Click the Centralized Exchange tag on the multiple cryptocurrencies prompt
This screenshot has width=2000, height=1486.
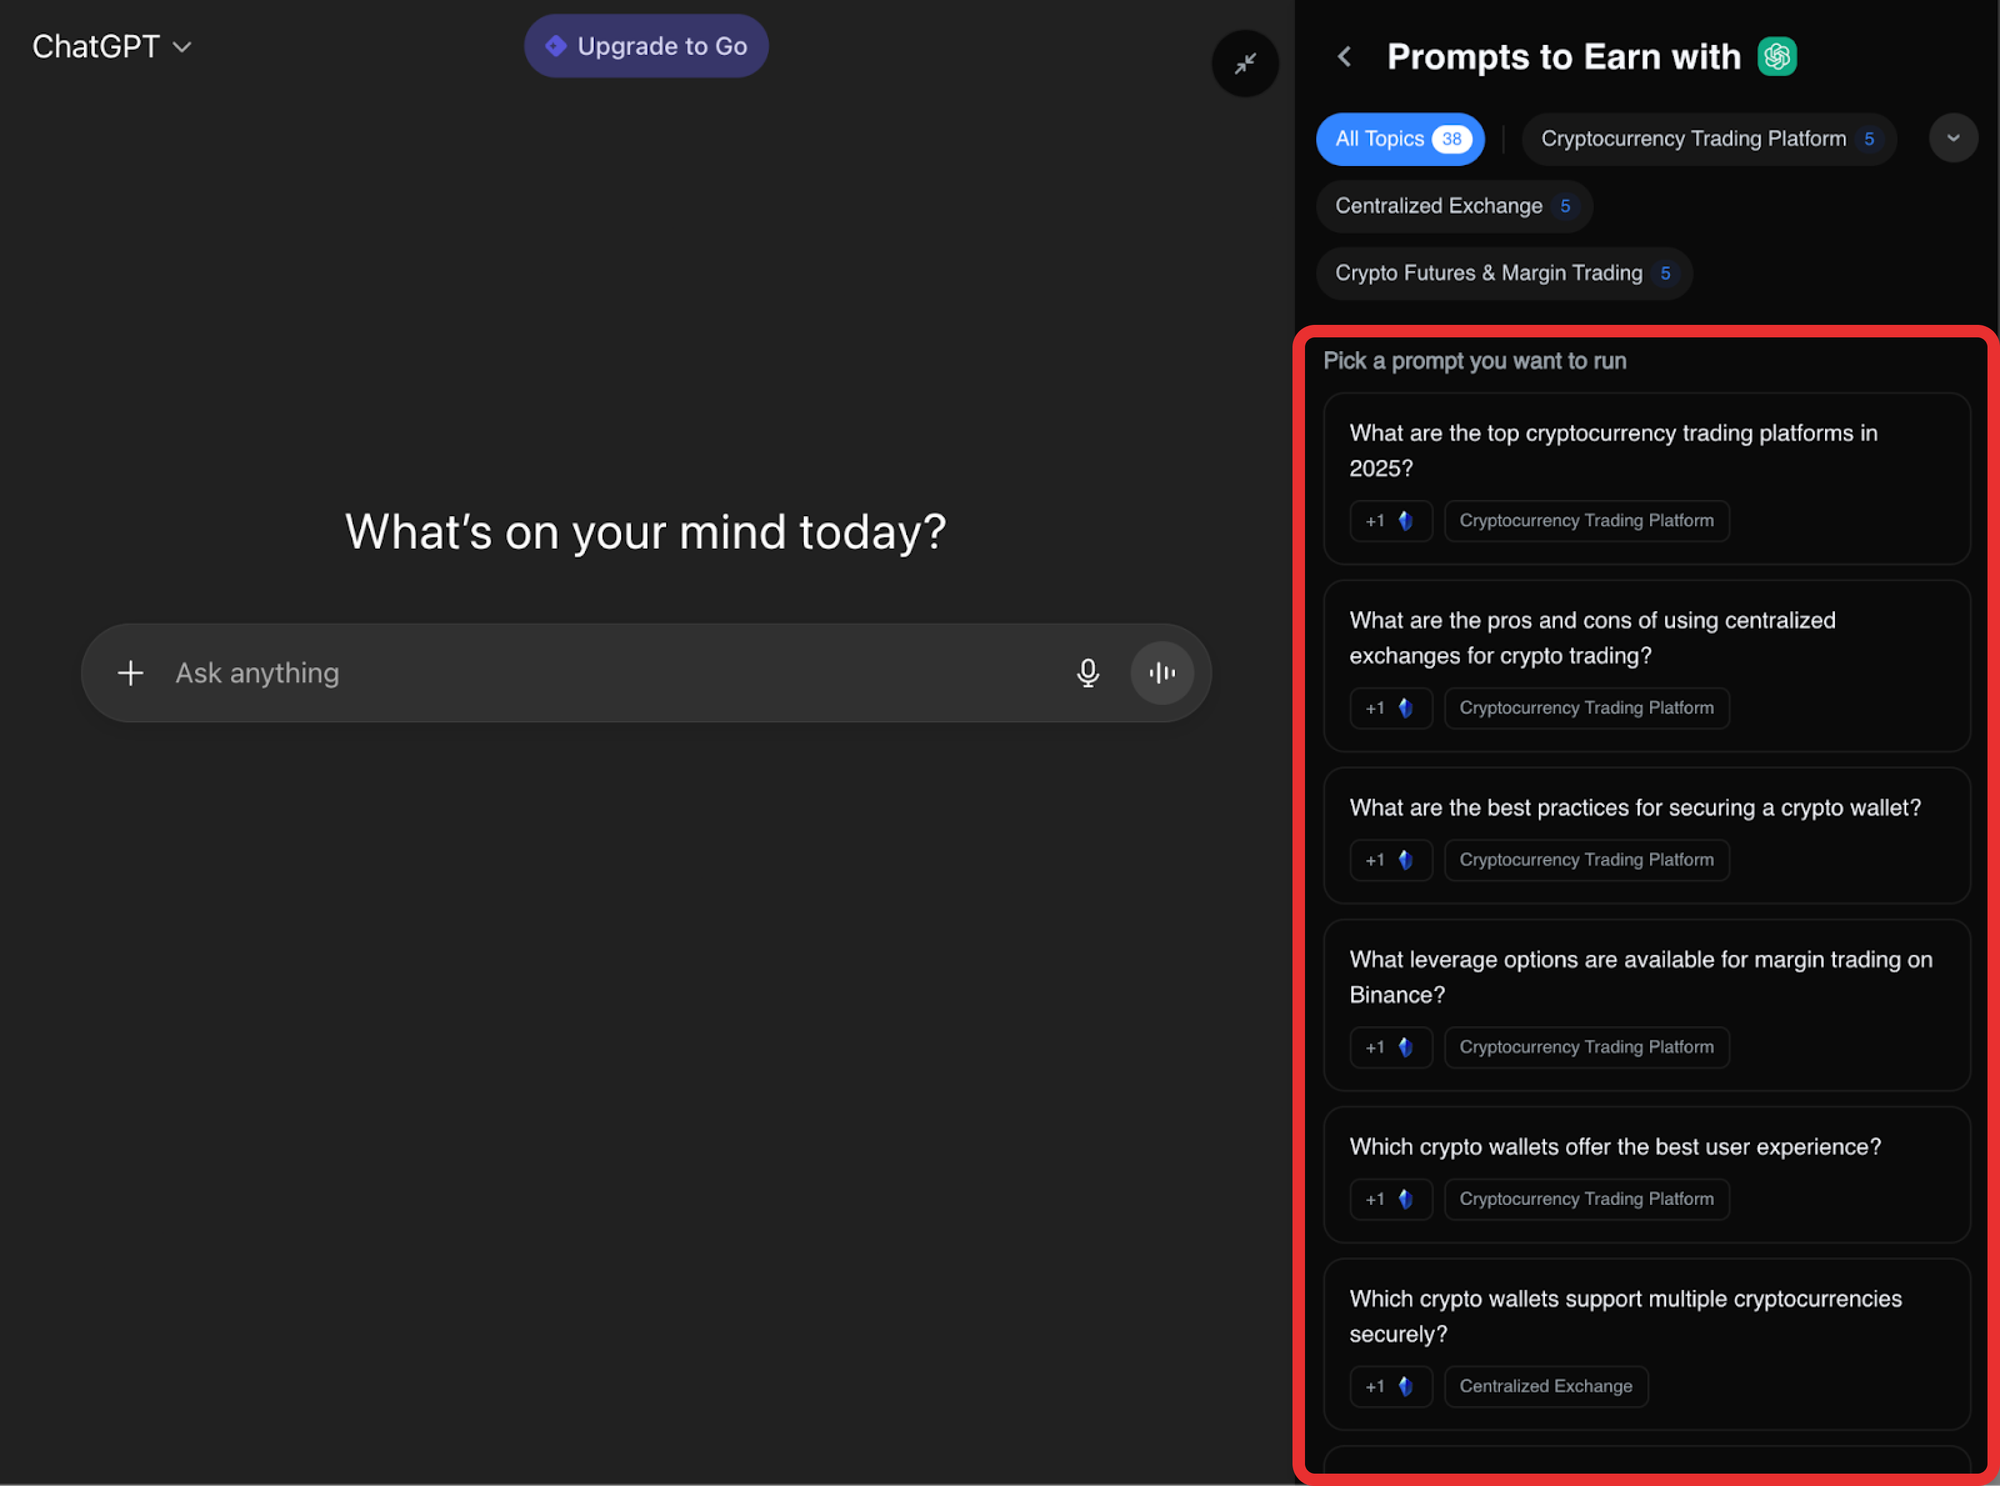tap(1545, 1386)
